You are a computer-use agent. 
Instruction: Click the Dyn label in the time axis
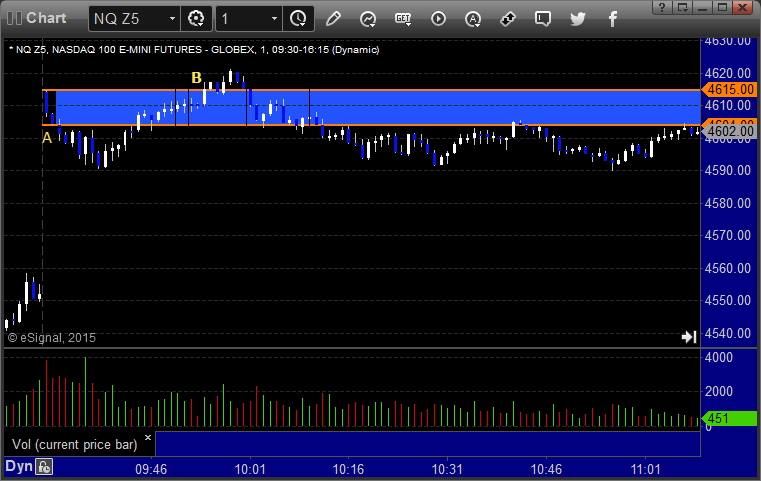point(19,467)
